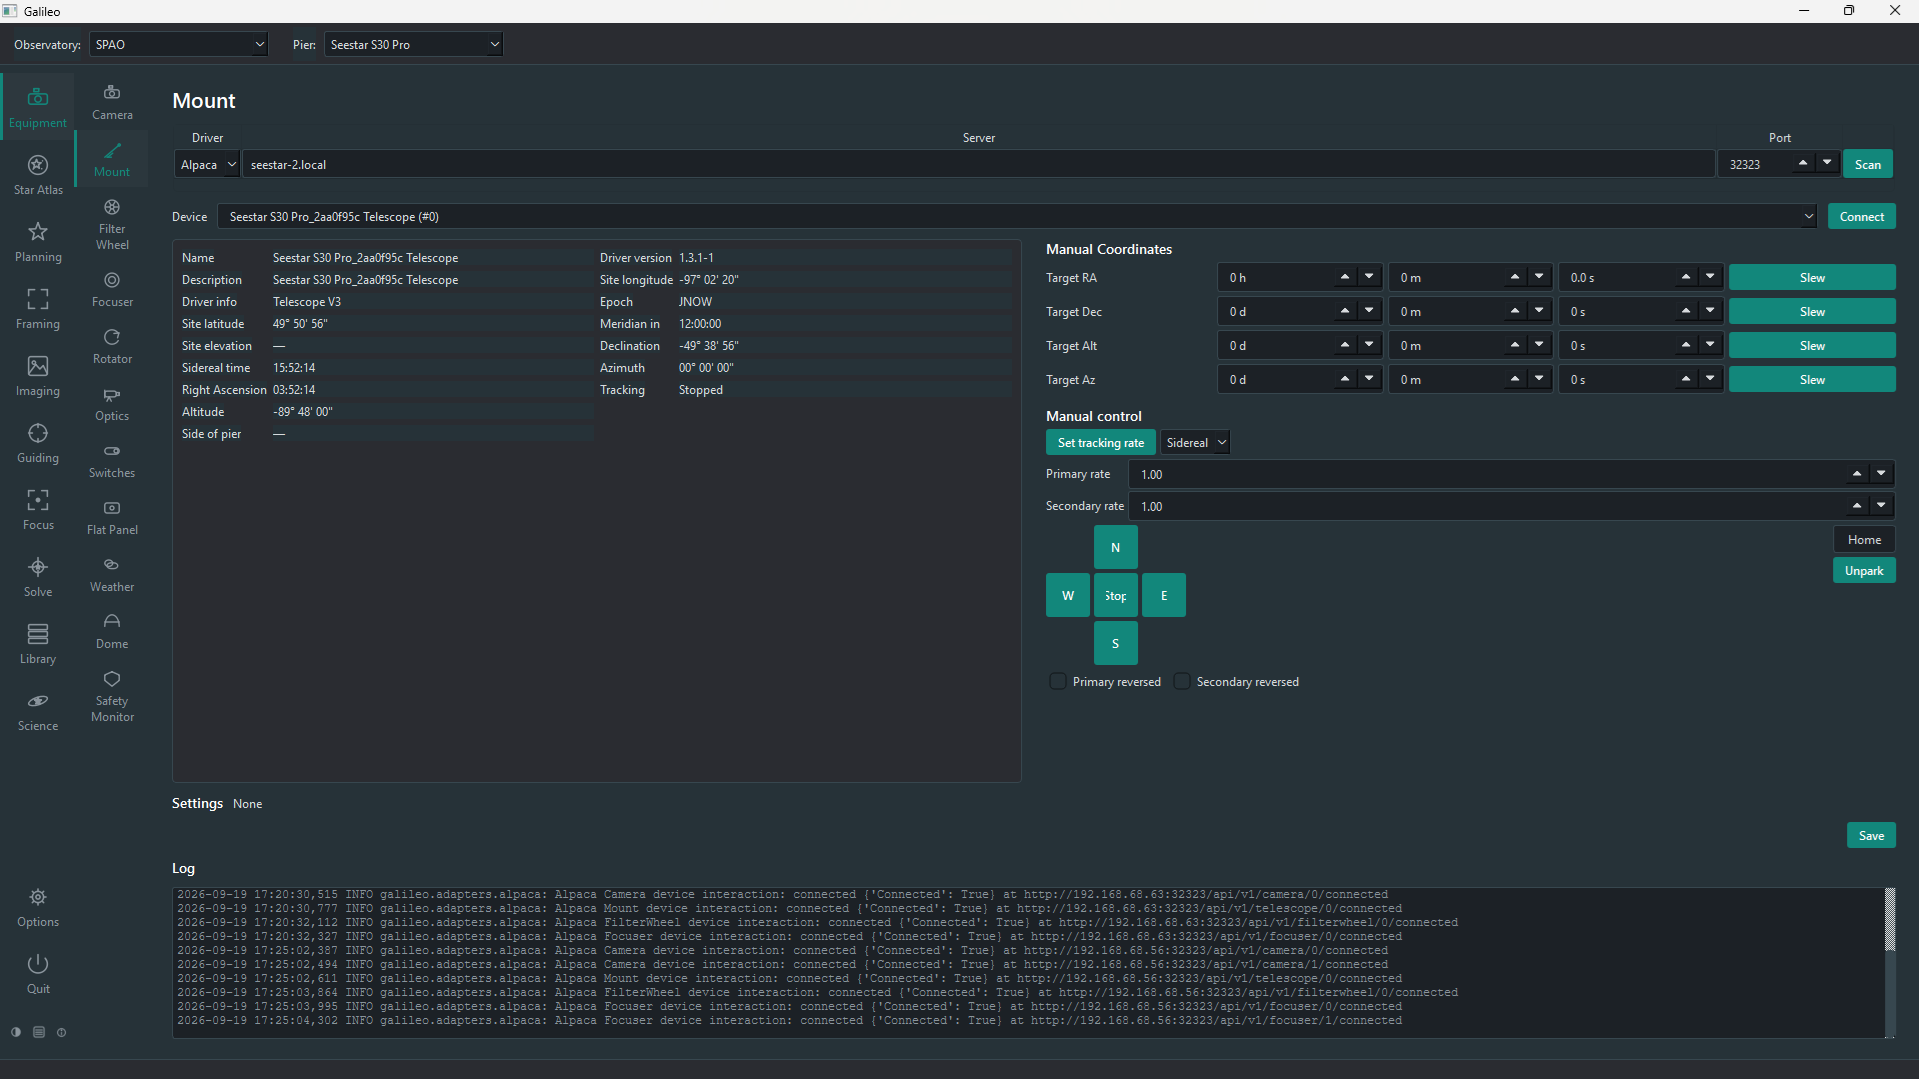Enable the Secondary reversed checkbox
This screenshot has height=1079, width=1919.
click(x=1182, y=682)
